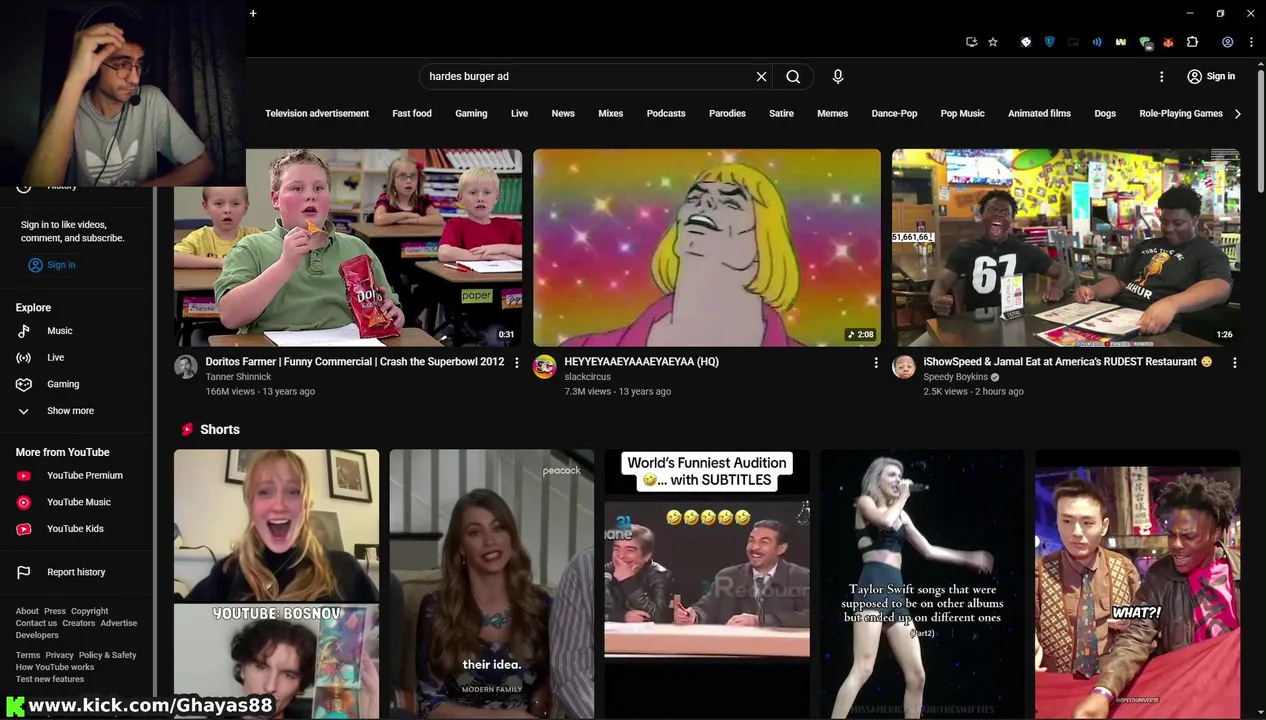Click Speedy Boykins channel avatar
The width and height of the screenshot is (1266, 720).
903,366
